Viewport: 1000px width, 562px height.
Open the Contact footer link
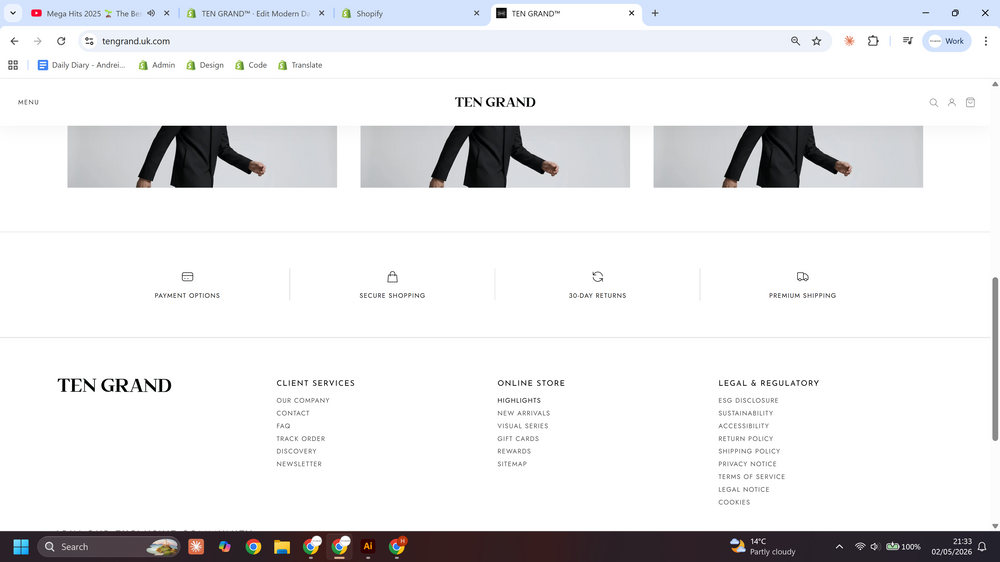(x=293, y=413)
